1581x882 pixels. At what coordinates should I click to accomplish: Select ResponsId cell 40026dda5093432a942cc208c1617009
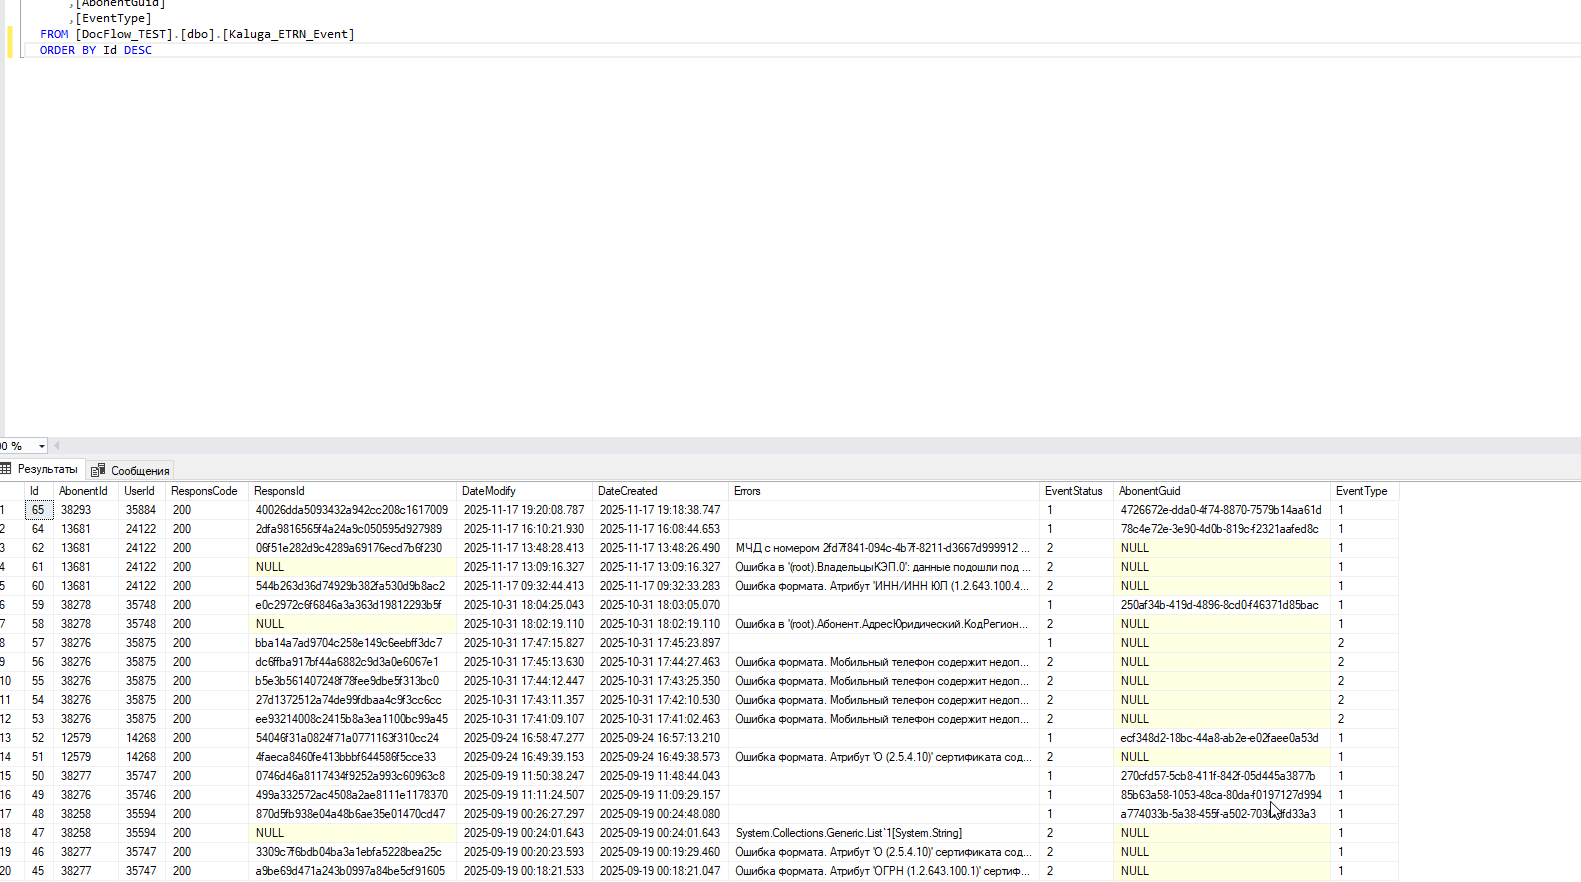point(352,510)
